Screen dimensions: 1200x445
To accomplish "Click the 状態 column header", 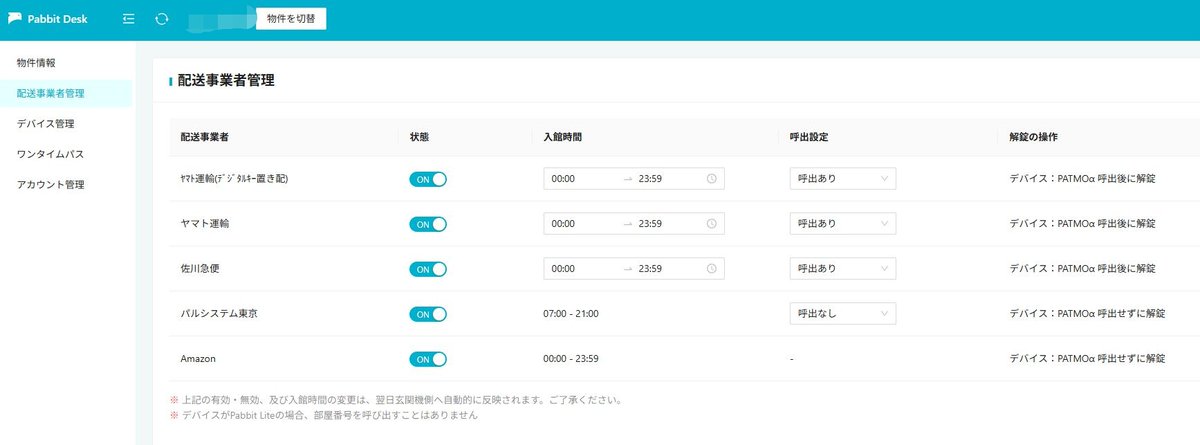I will [x=419, y=135].
